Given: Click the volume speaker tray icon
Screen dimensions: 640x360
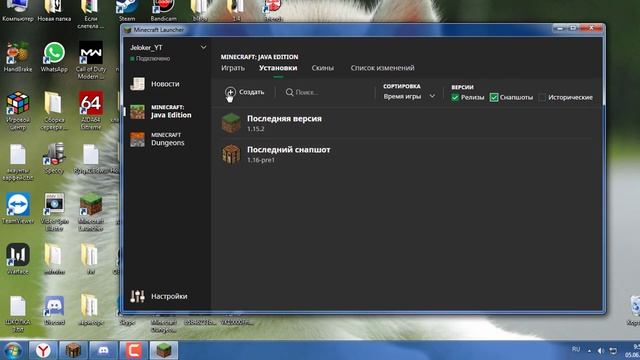Looking at the screenshot, I should click(600, 351).
